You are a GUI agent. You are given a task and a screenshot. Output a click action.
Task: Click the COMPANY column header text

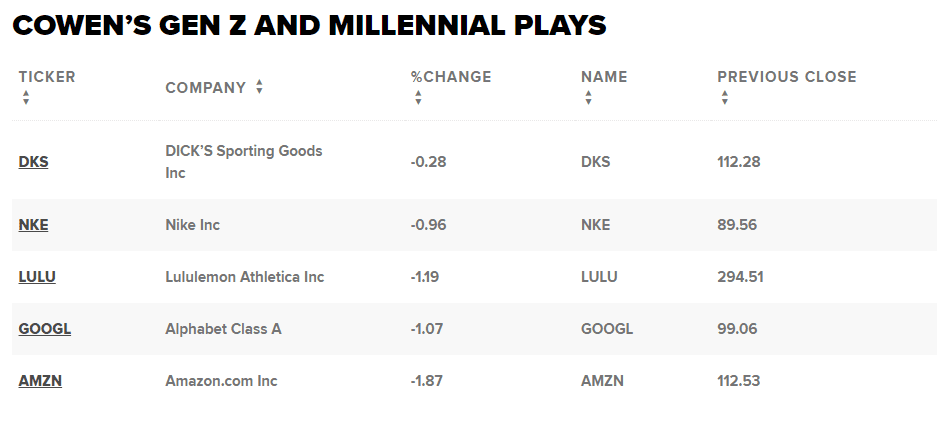coord(205,87)
